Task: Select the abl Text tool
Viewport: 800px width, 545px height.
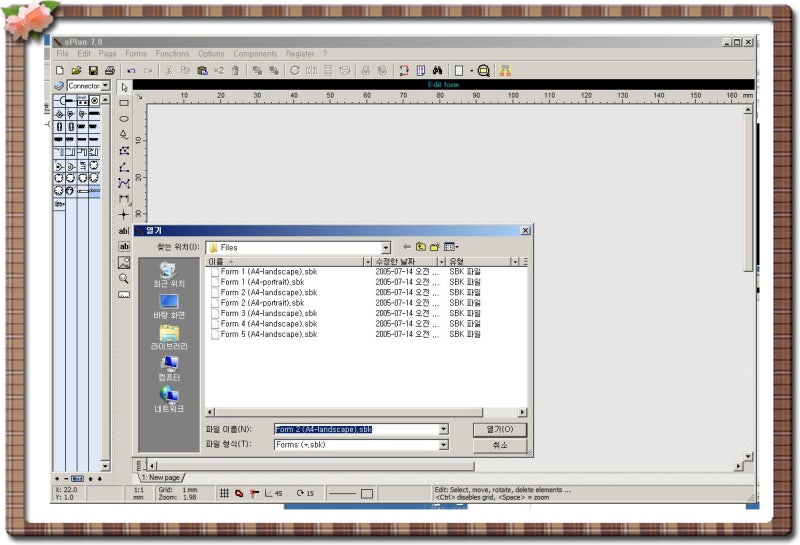Action: pos(124,231)
